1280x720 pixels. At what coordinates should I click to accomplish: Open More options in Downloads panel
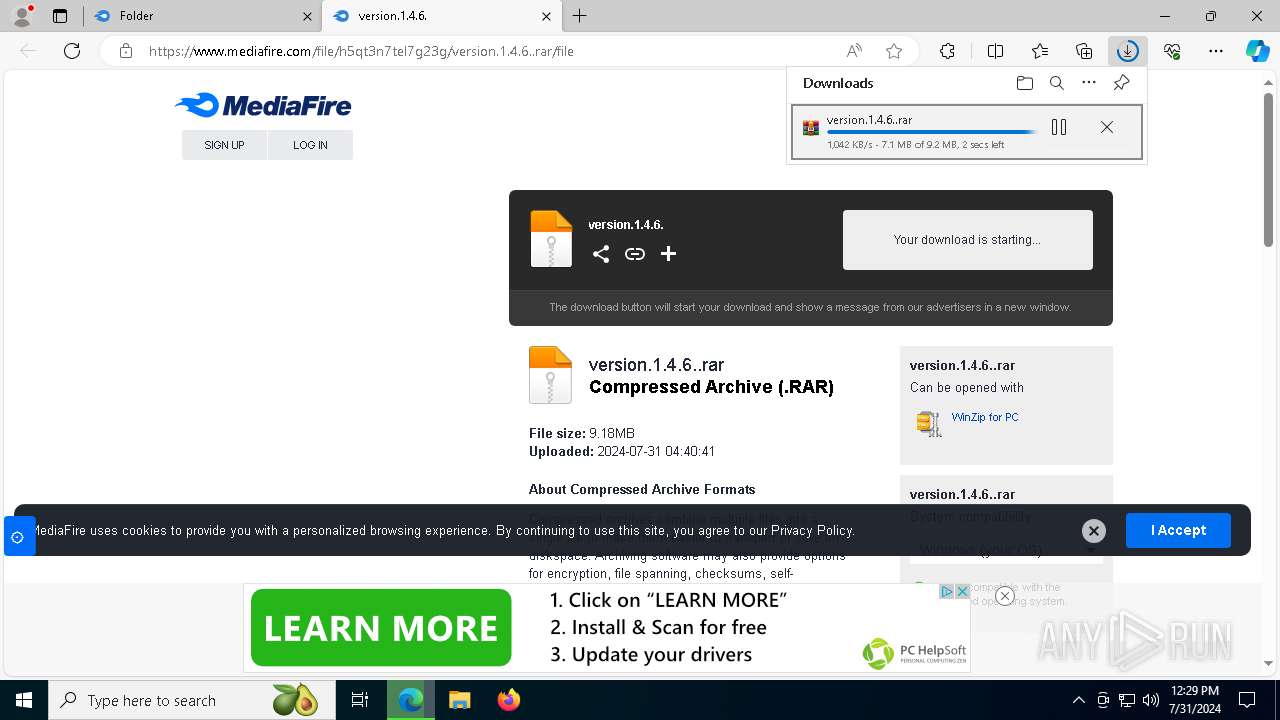[x=1089, y=83]
